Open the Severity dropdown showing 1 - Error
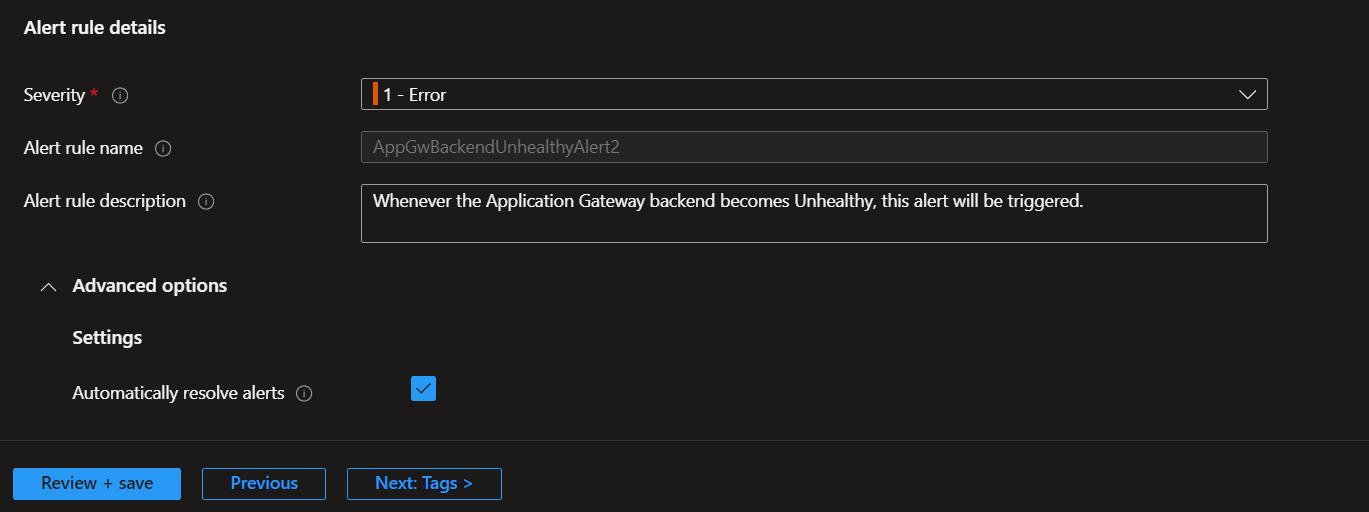 pyautogui.click(x=814, y=94)
